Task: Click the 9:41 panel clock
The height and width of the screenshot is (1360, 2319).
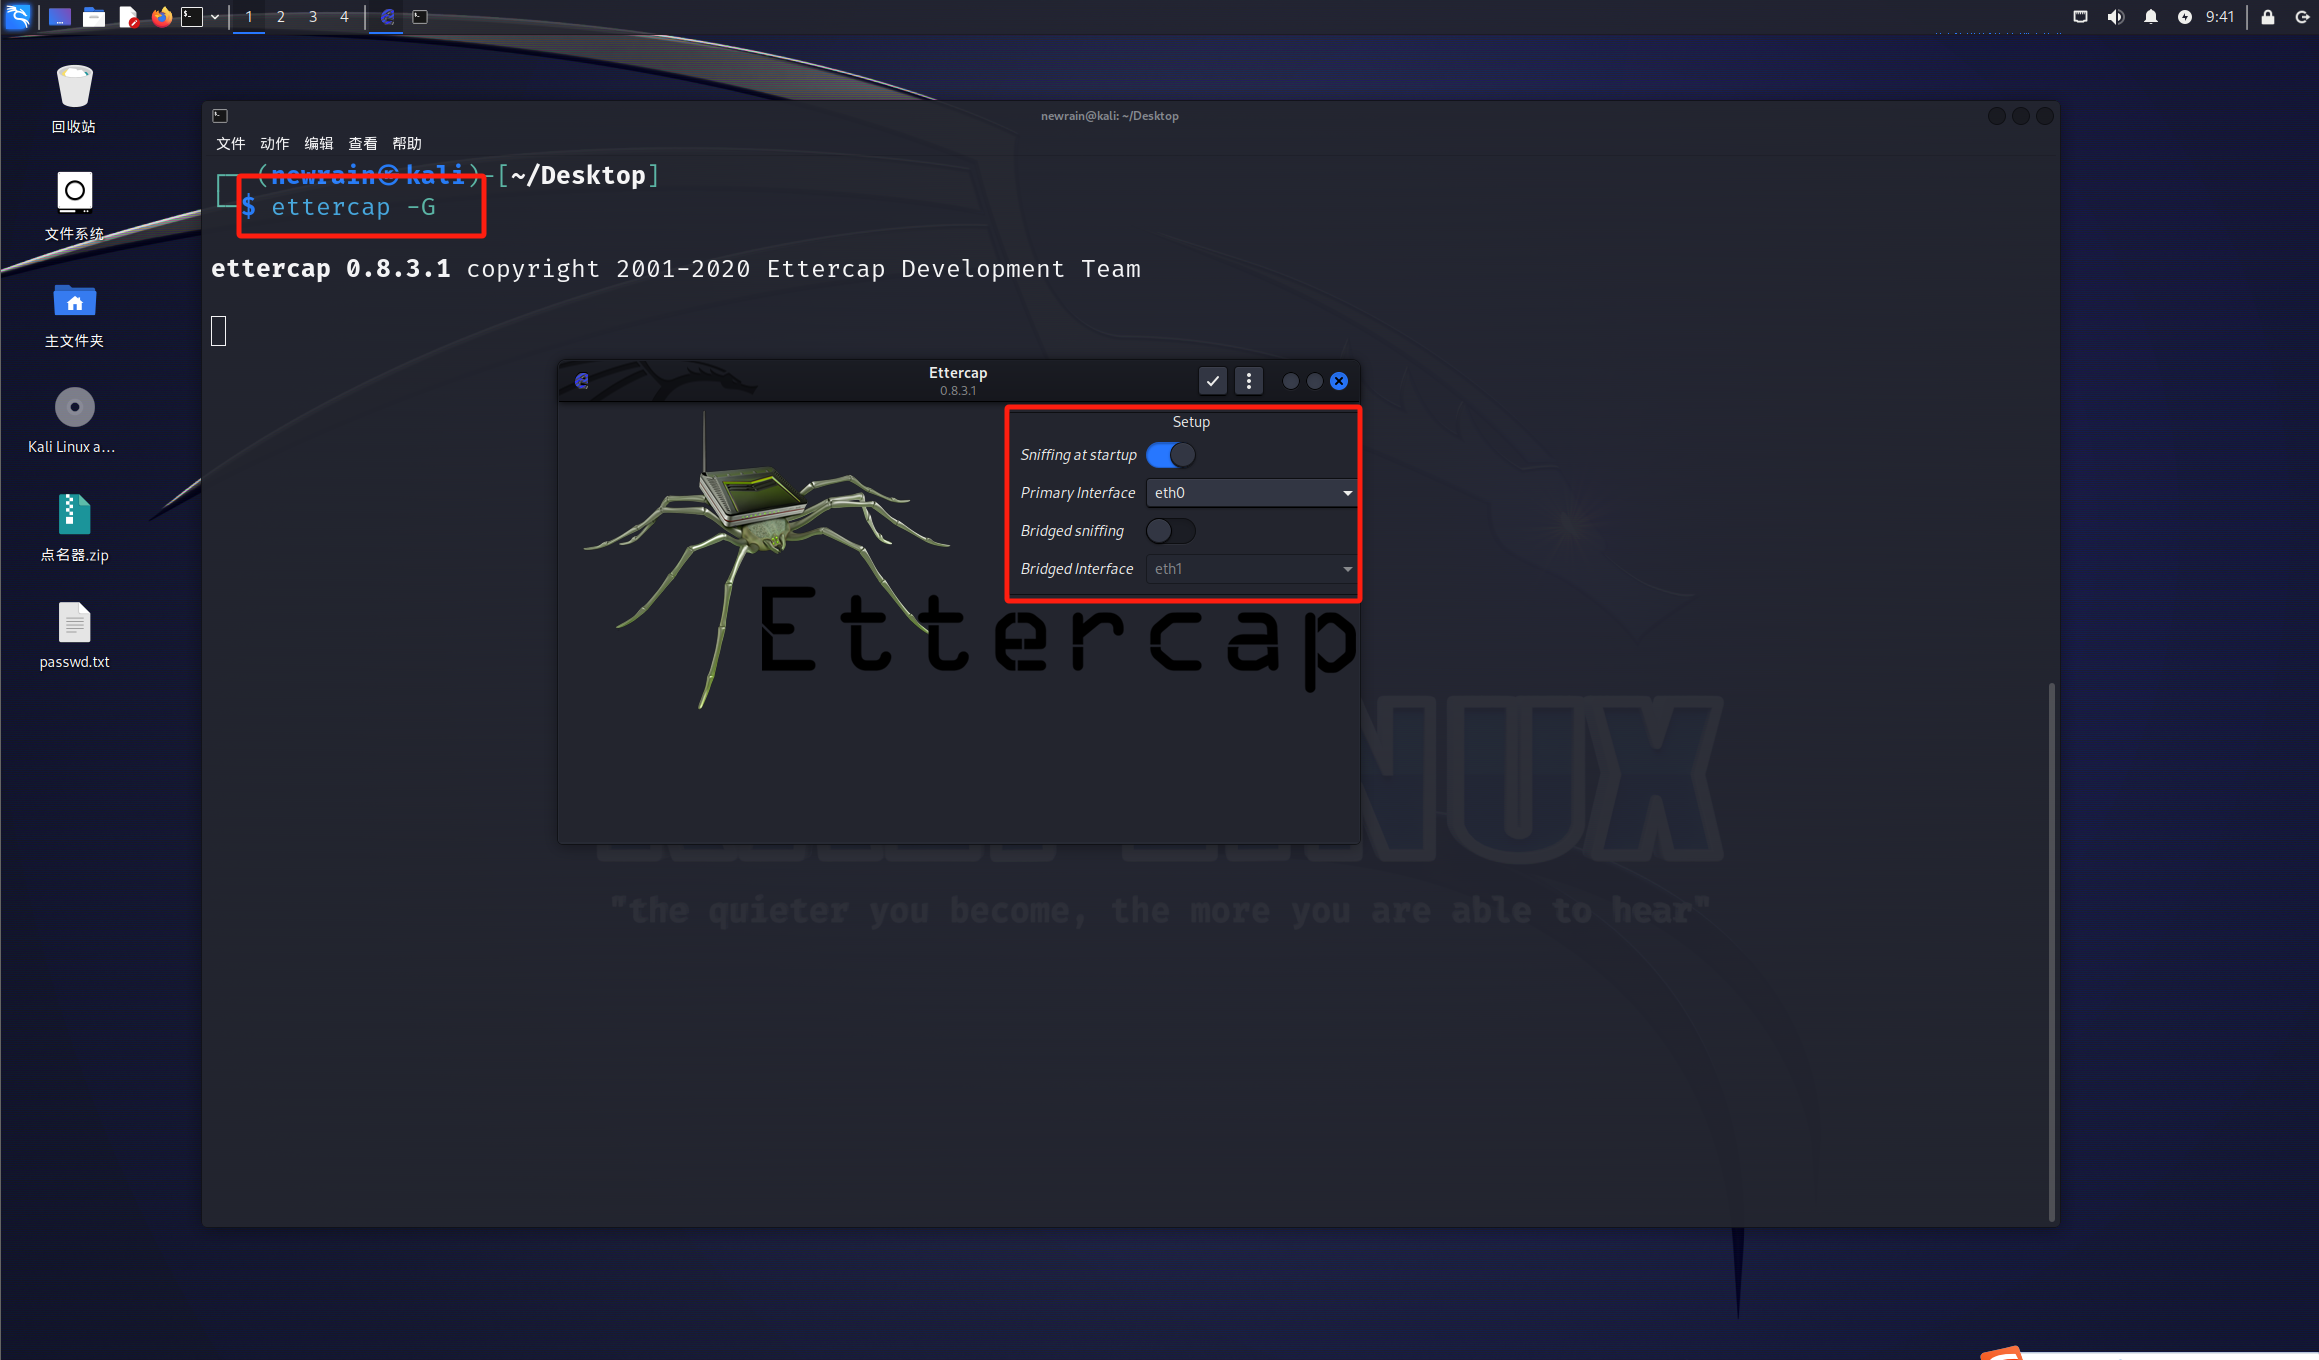Action: tap(2220, 17)
